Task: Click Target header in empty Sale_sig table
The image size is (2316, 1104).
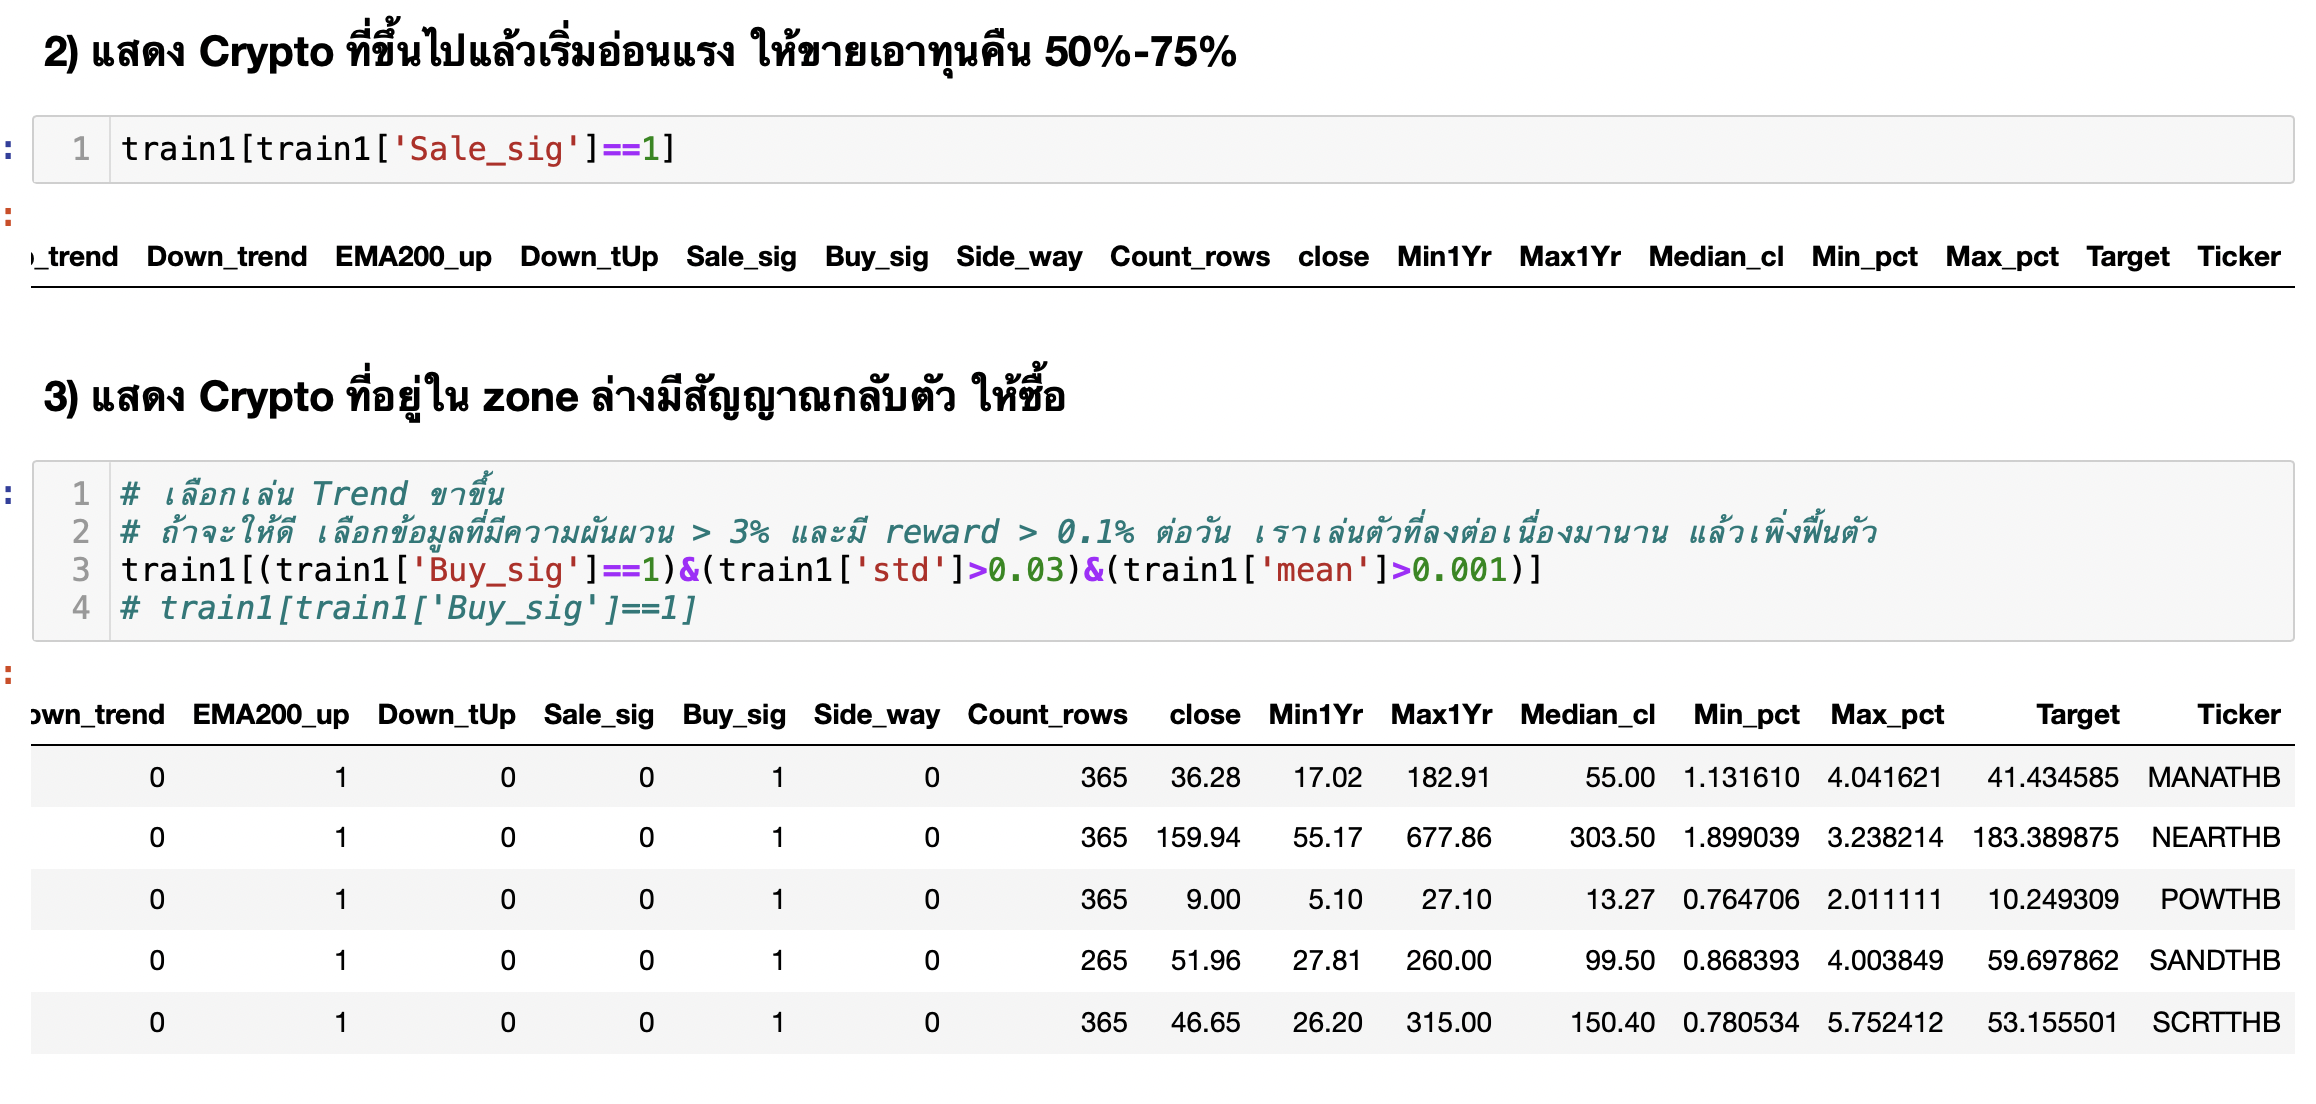Action: [x=2127, y=257]
